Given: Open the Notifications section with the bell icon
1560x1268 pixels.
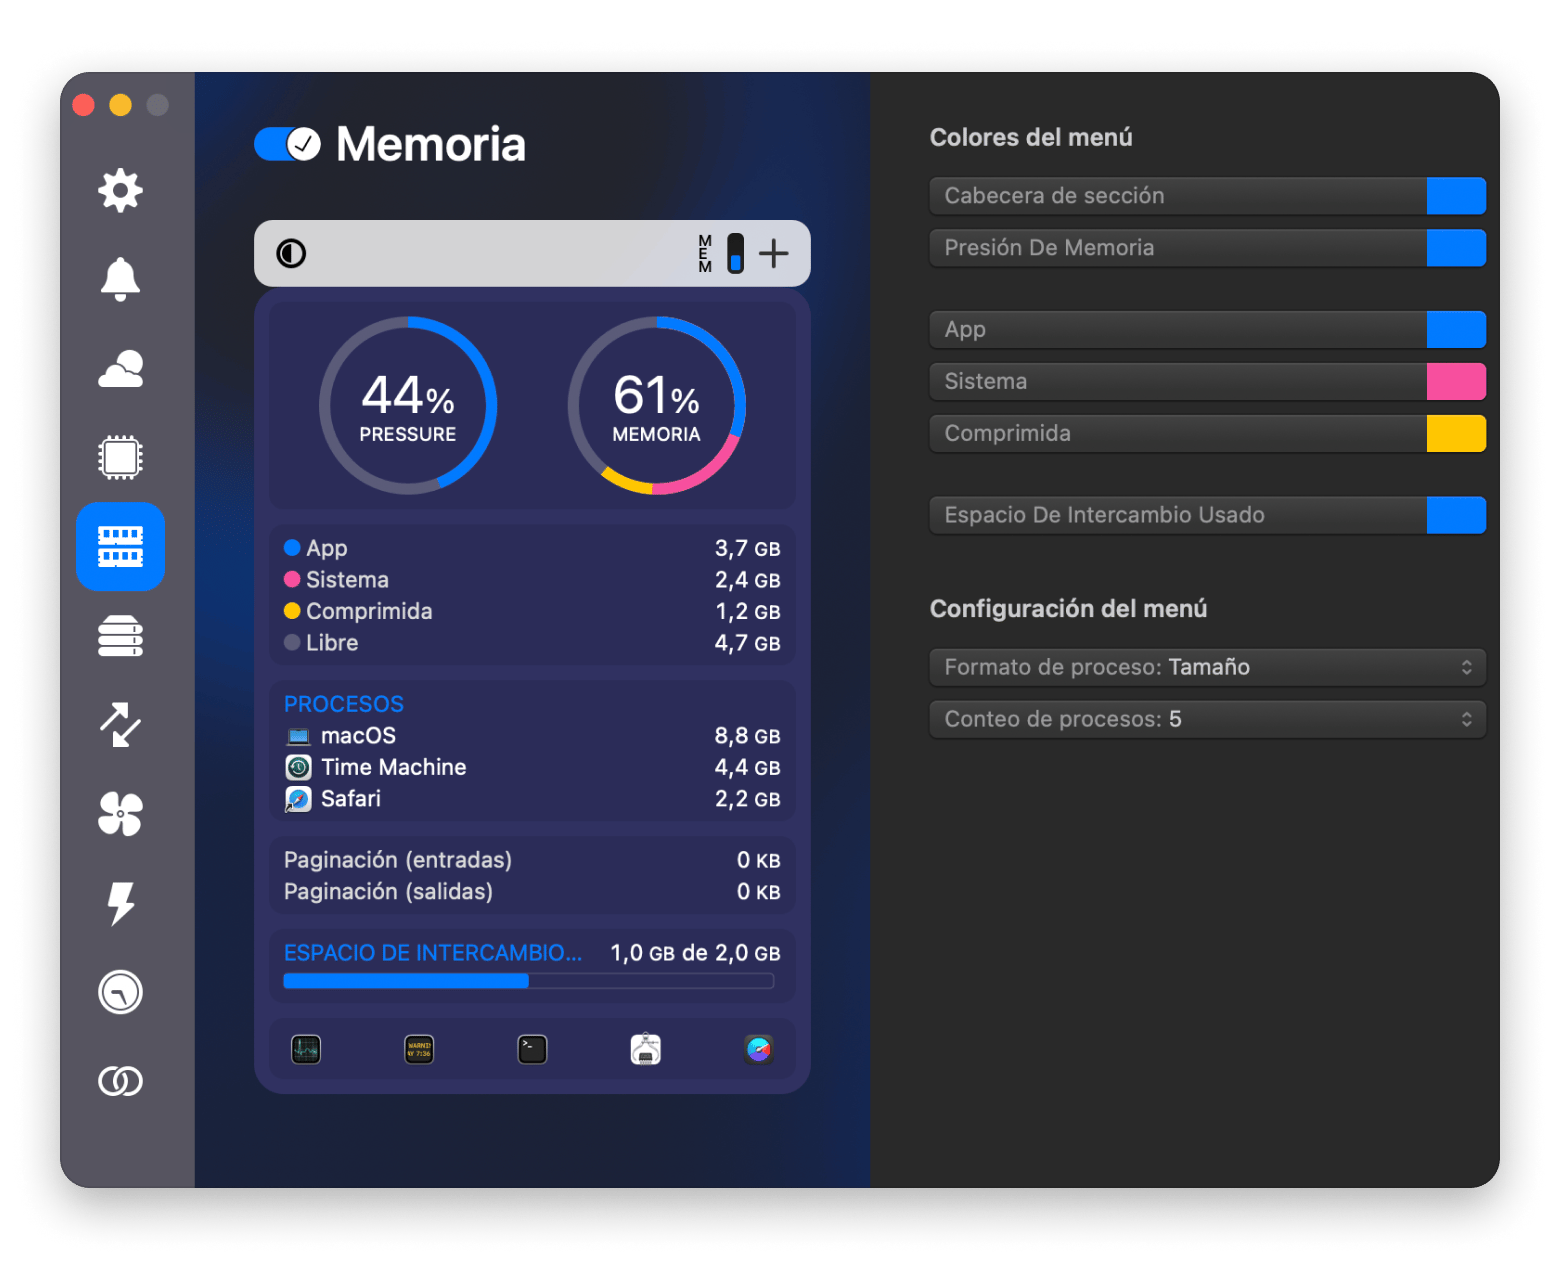Looking at the screenshot, I should point(120,279).
